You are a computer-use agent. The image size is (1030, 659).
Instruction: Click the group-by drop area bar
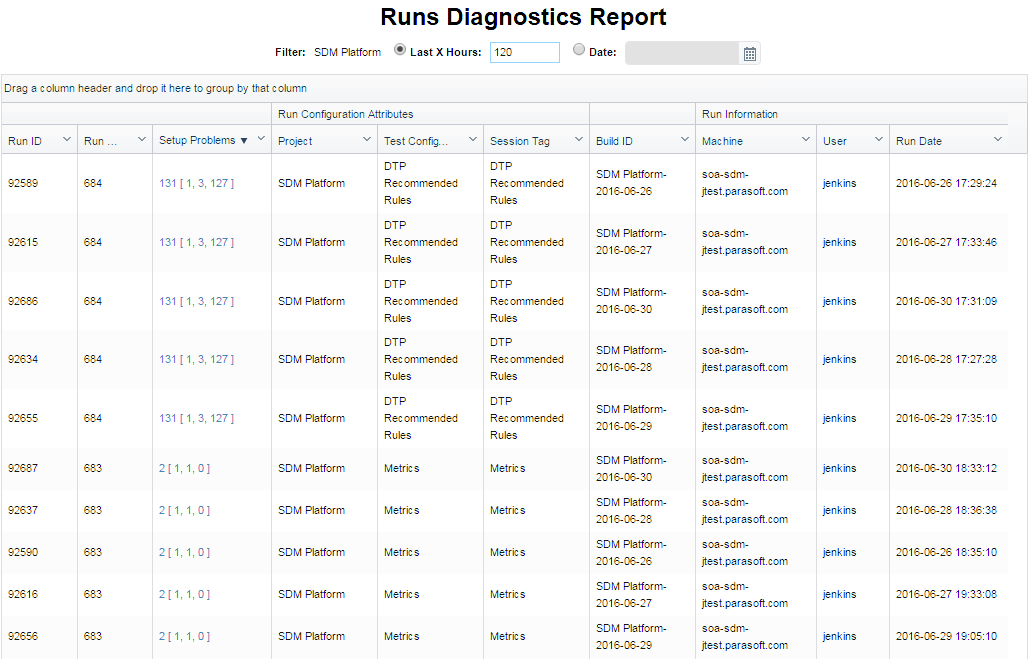coord(514,88)
